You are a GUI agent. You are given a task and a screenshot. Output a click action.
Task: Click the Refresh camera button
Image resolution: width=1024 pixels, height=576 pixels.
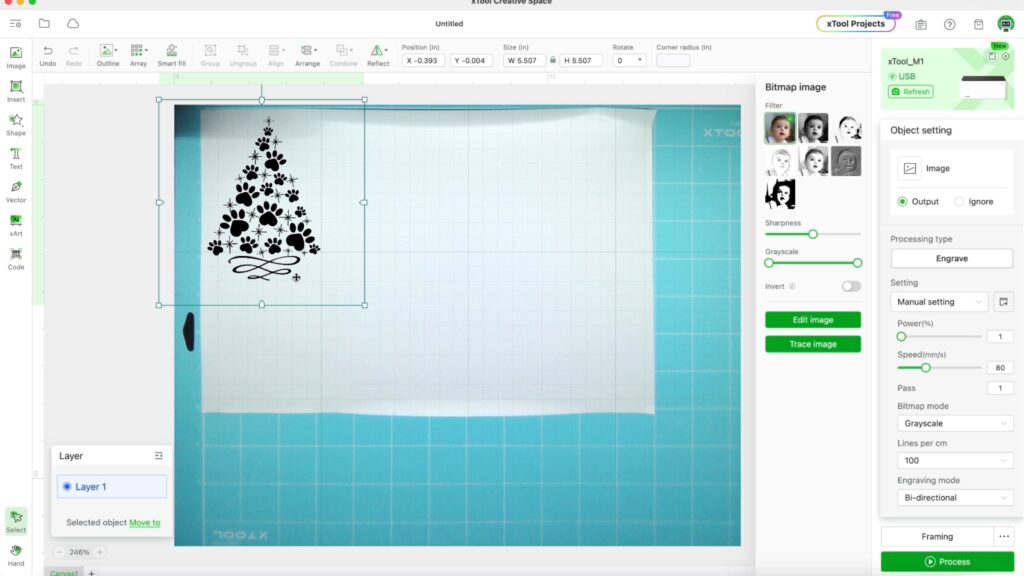coord(910,91)
